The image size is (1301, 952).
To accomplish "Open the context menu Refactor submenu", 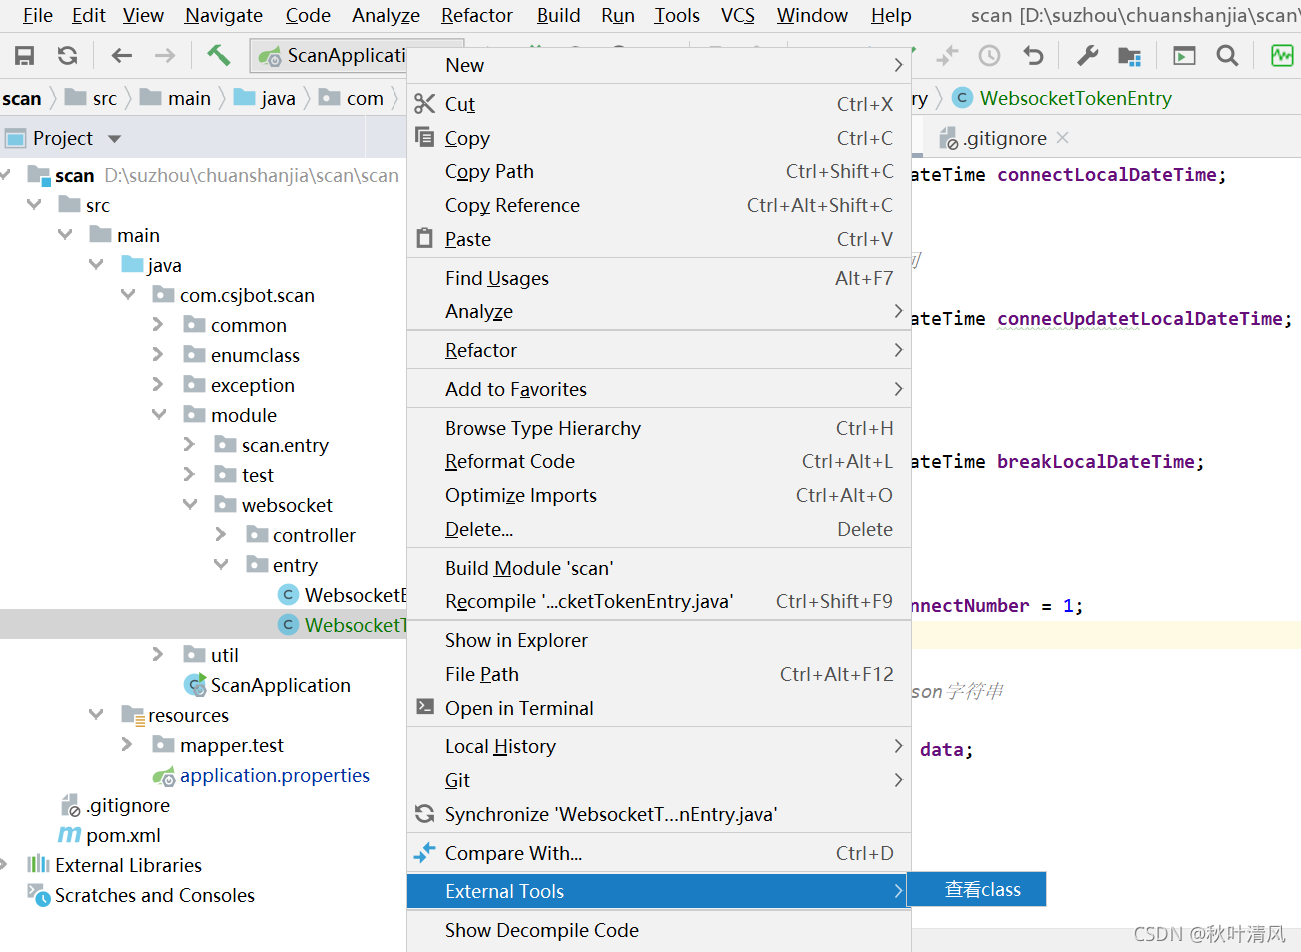I will 659,351.
